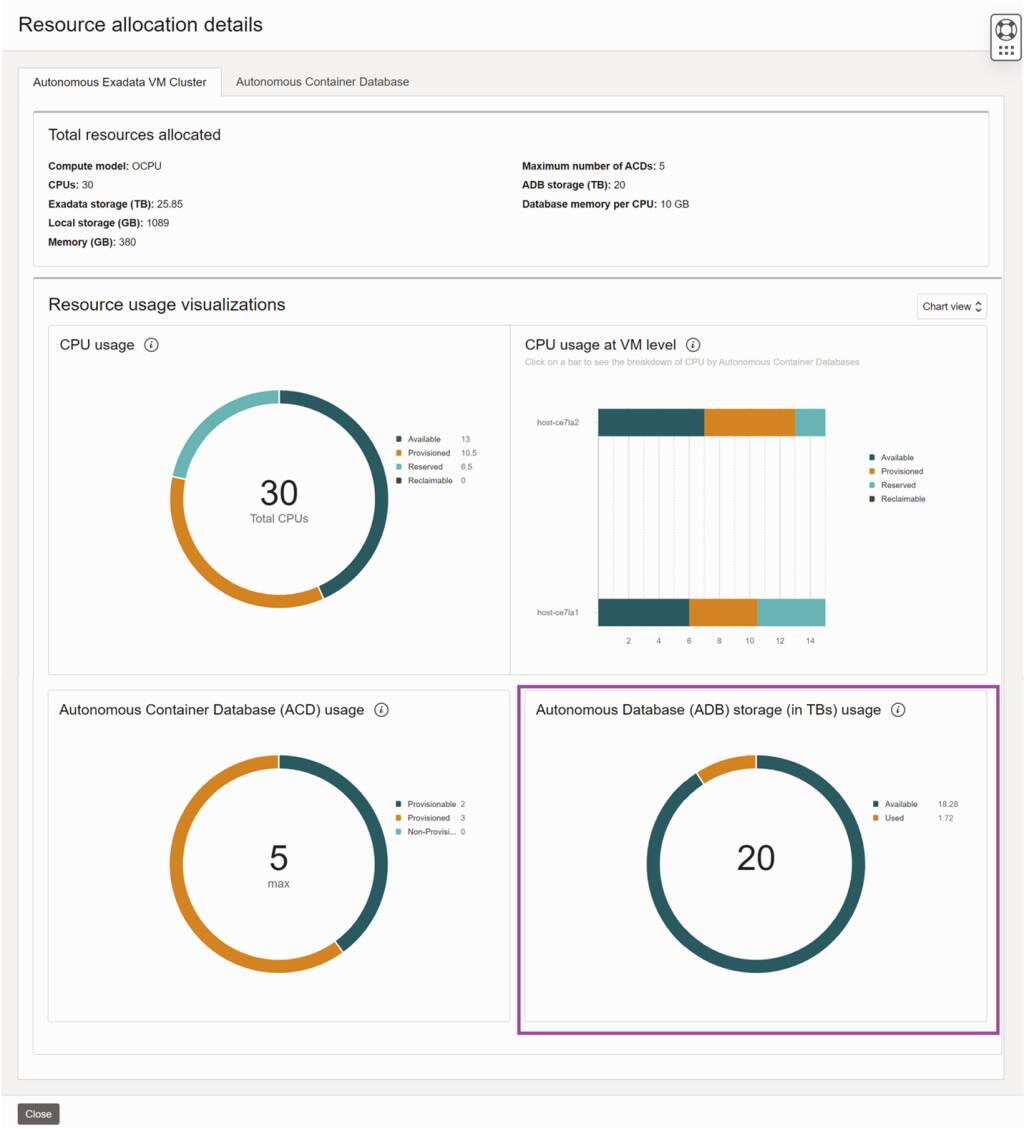The height and width of the screenshot is (1129, 1024).
Task: Select the Autonomous Exadata VM Cluster tab
Action: click(122, 82)
